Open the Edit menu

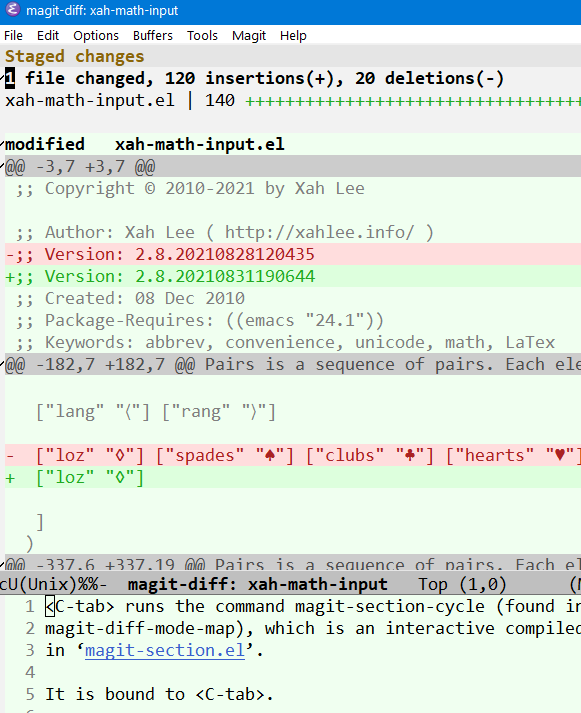48,35
